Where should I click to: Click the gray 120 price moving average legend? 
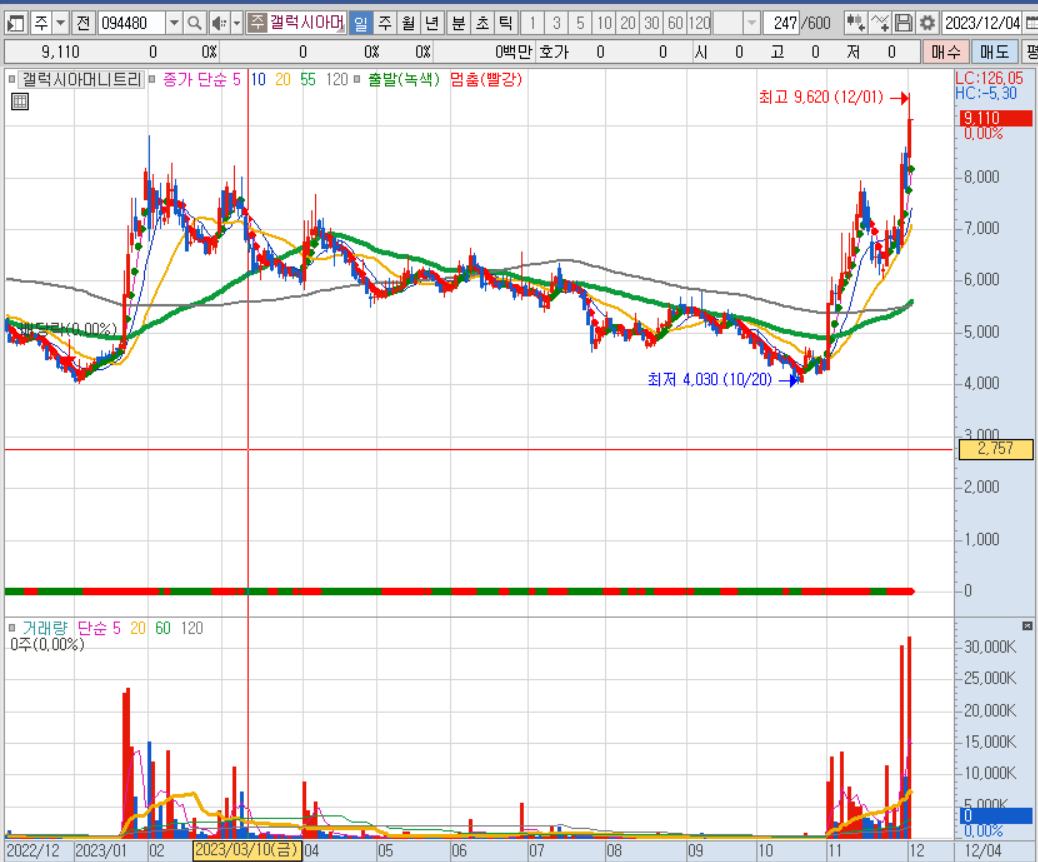pyautogui.click(x=337, y=80)
